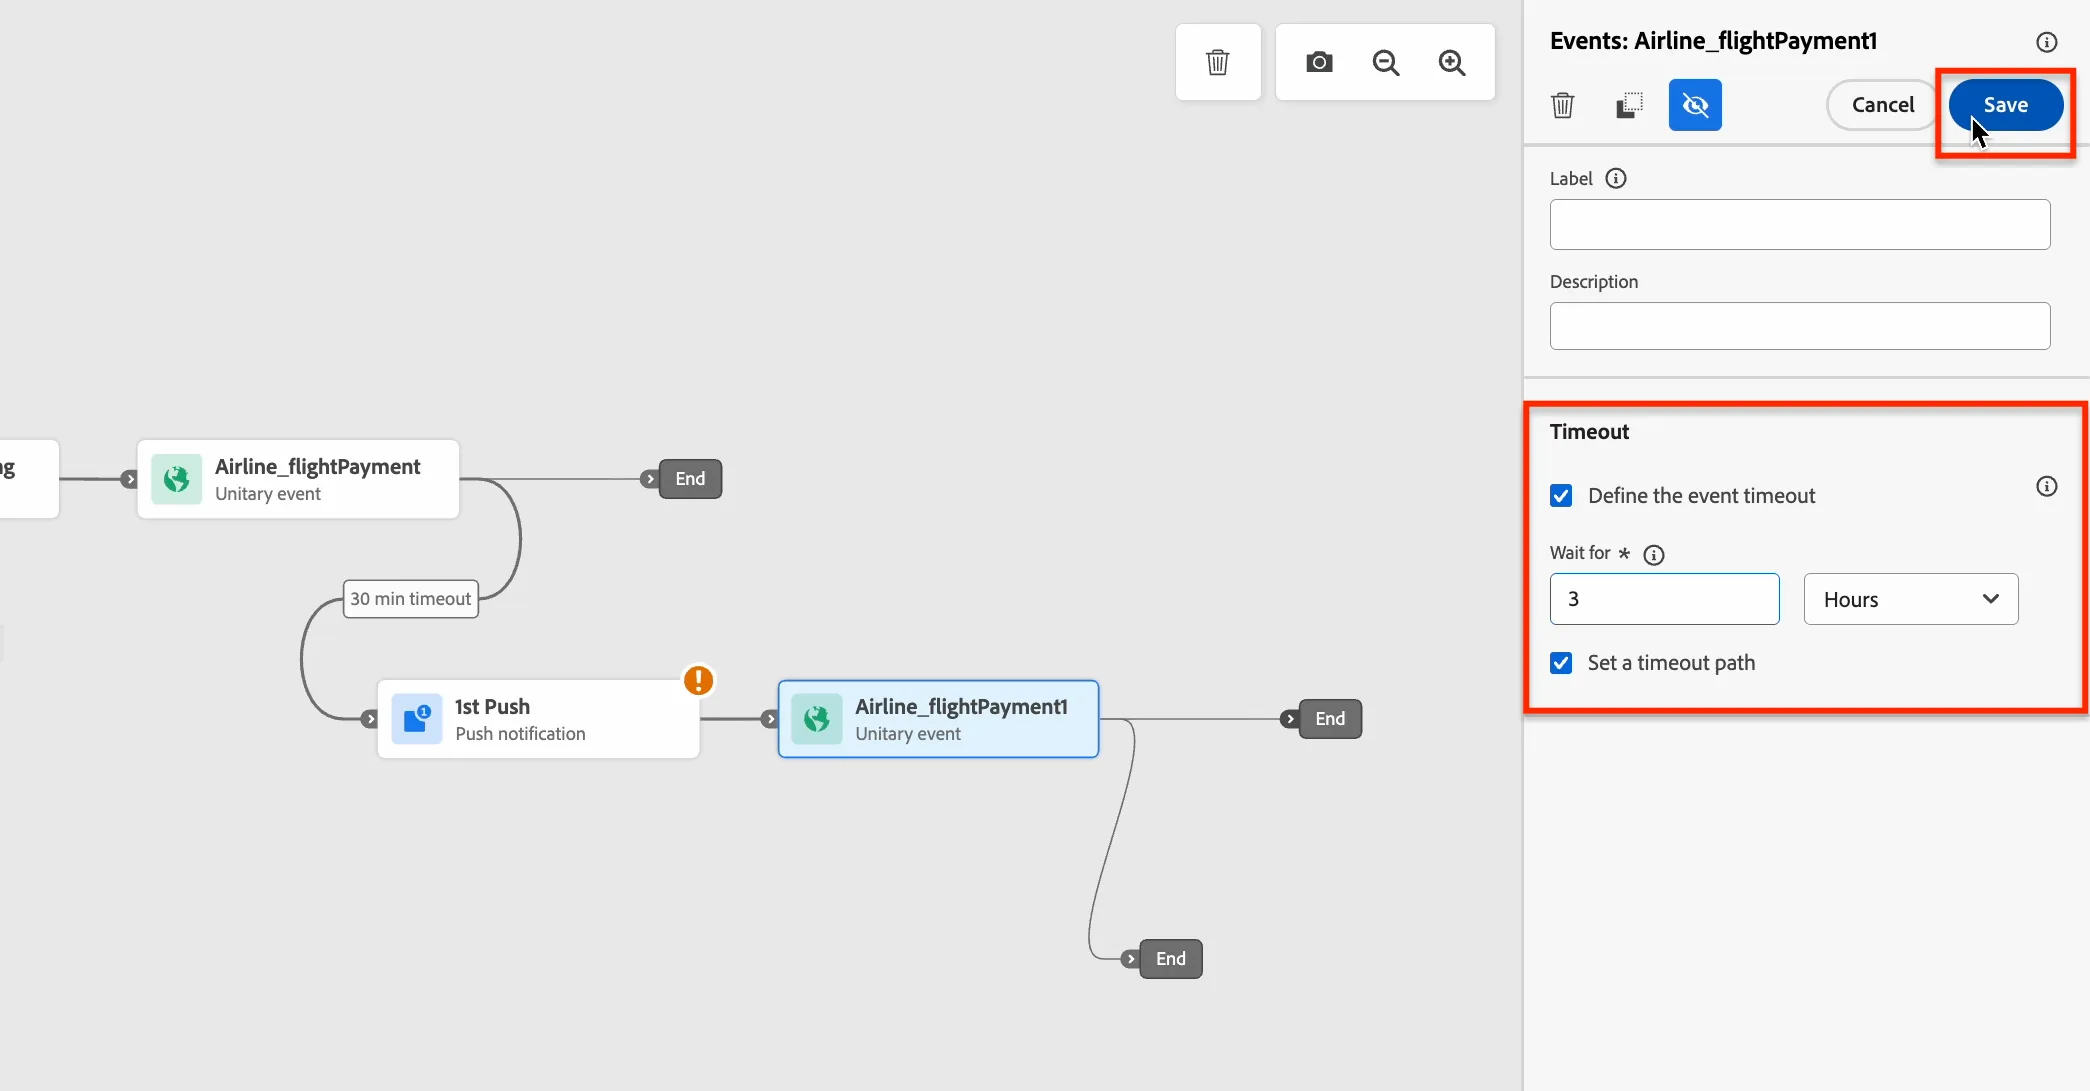Select End node right of Airline_flightPayment1
Image resolution: width=2090 pixels, height=1091 pixels.
point(1330,719)
